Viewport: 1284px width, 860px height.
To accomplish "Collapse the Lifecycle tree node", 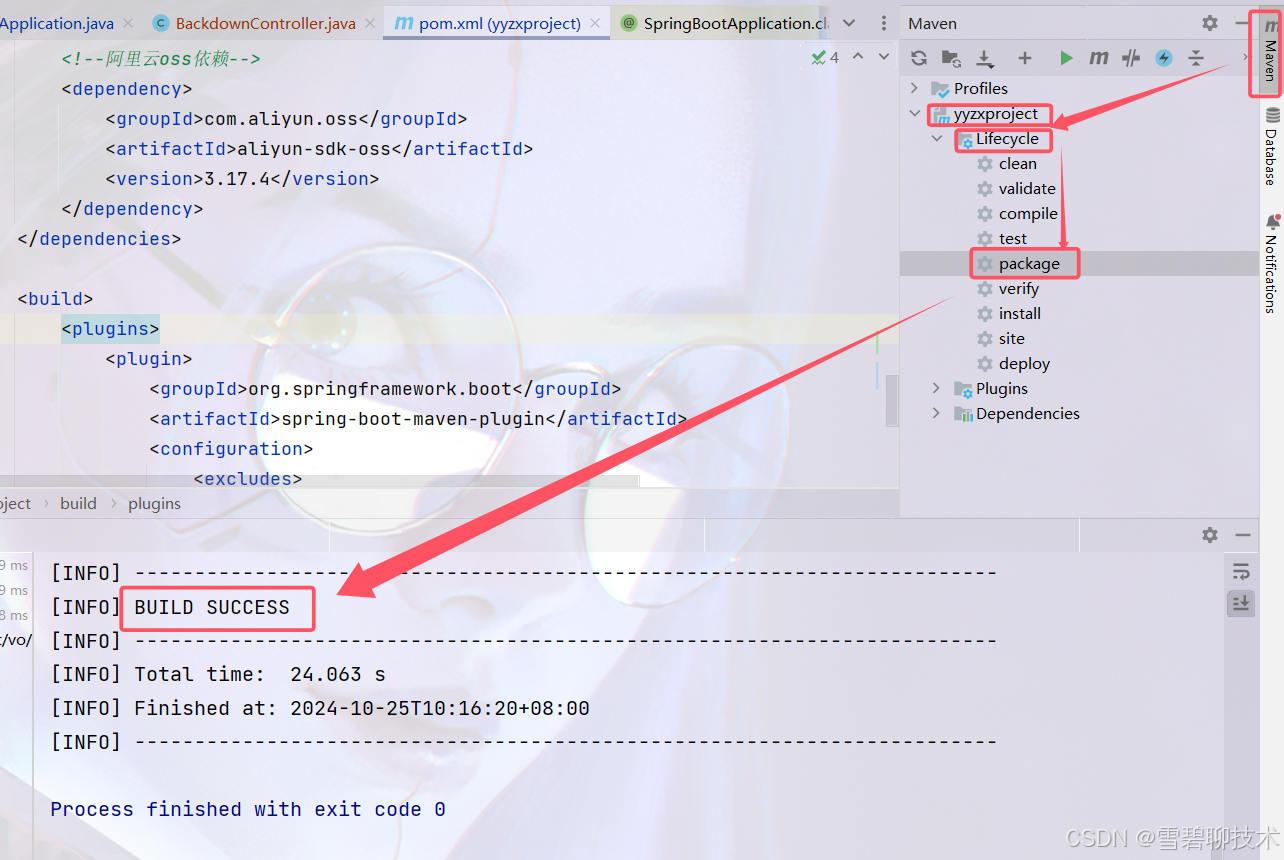I will pos(937,139).
